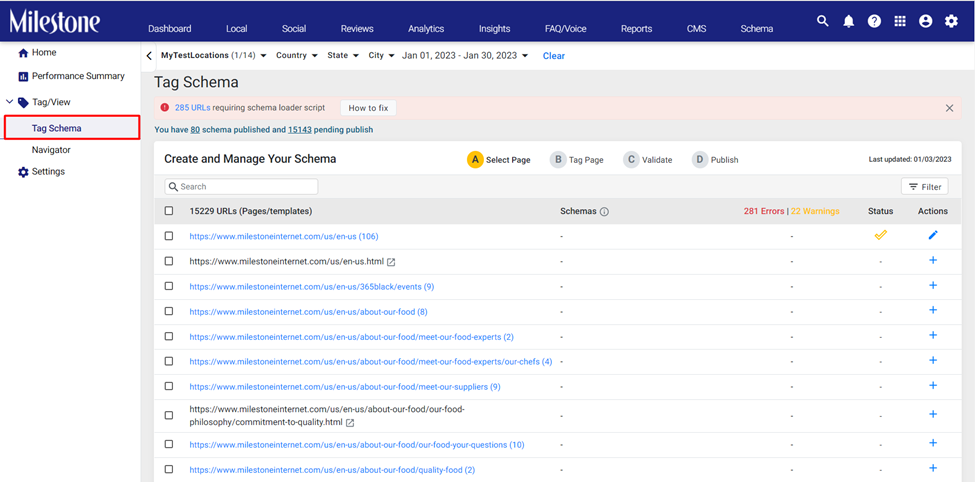The image size is (975, 482).
Task: Open the help question mark icon
Action: [x=874, y=21]
